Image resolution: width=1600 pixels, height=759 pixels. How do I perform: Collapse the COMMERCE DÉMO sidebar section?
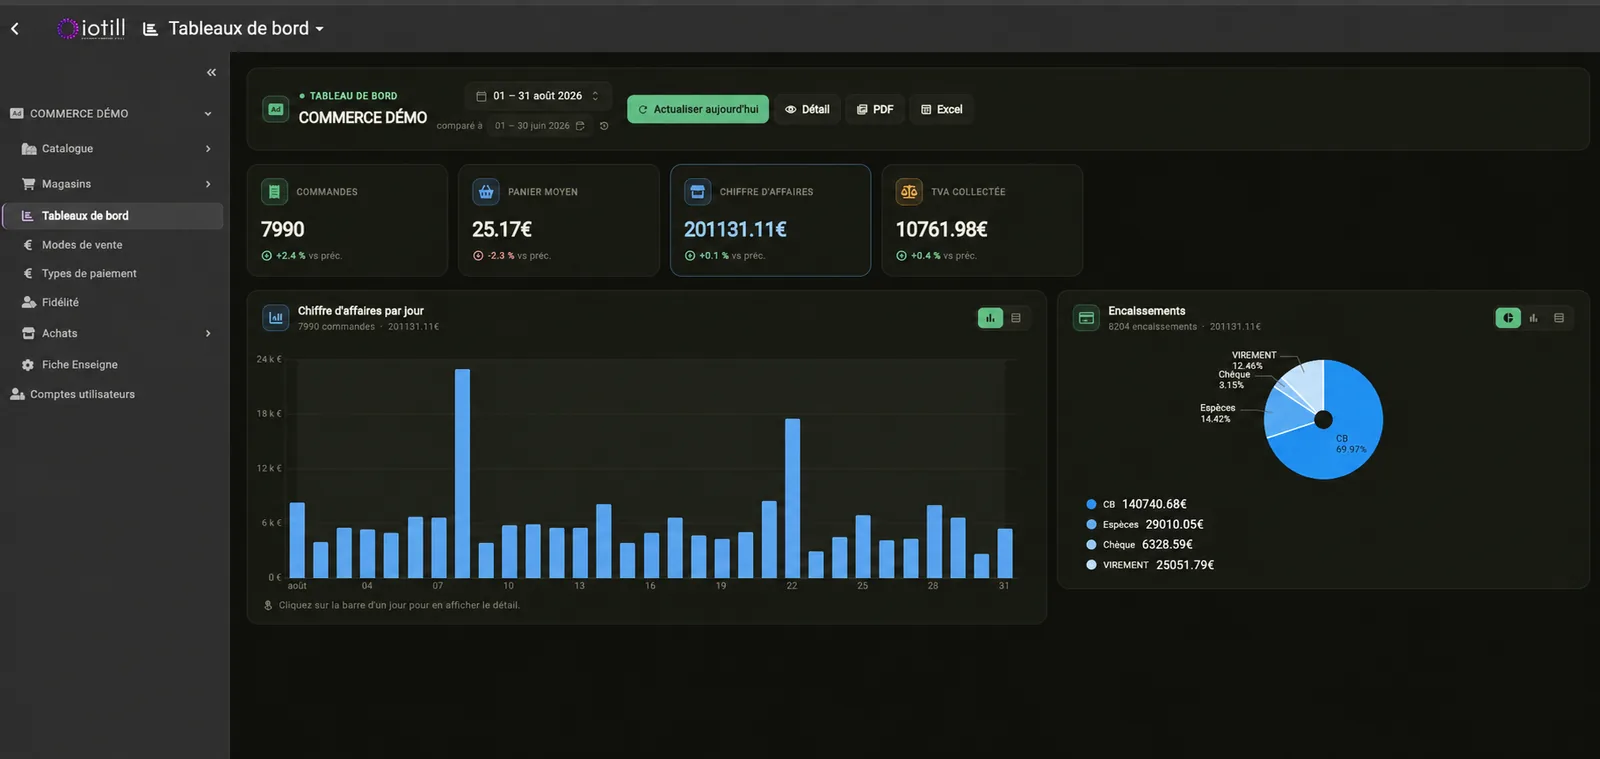point(208,114)
